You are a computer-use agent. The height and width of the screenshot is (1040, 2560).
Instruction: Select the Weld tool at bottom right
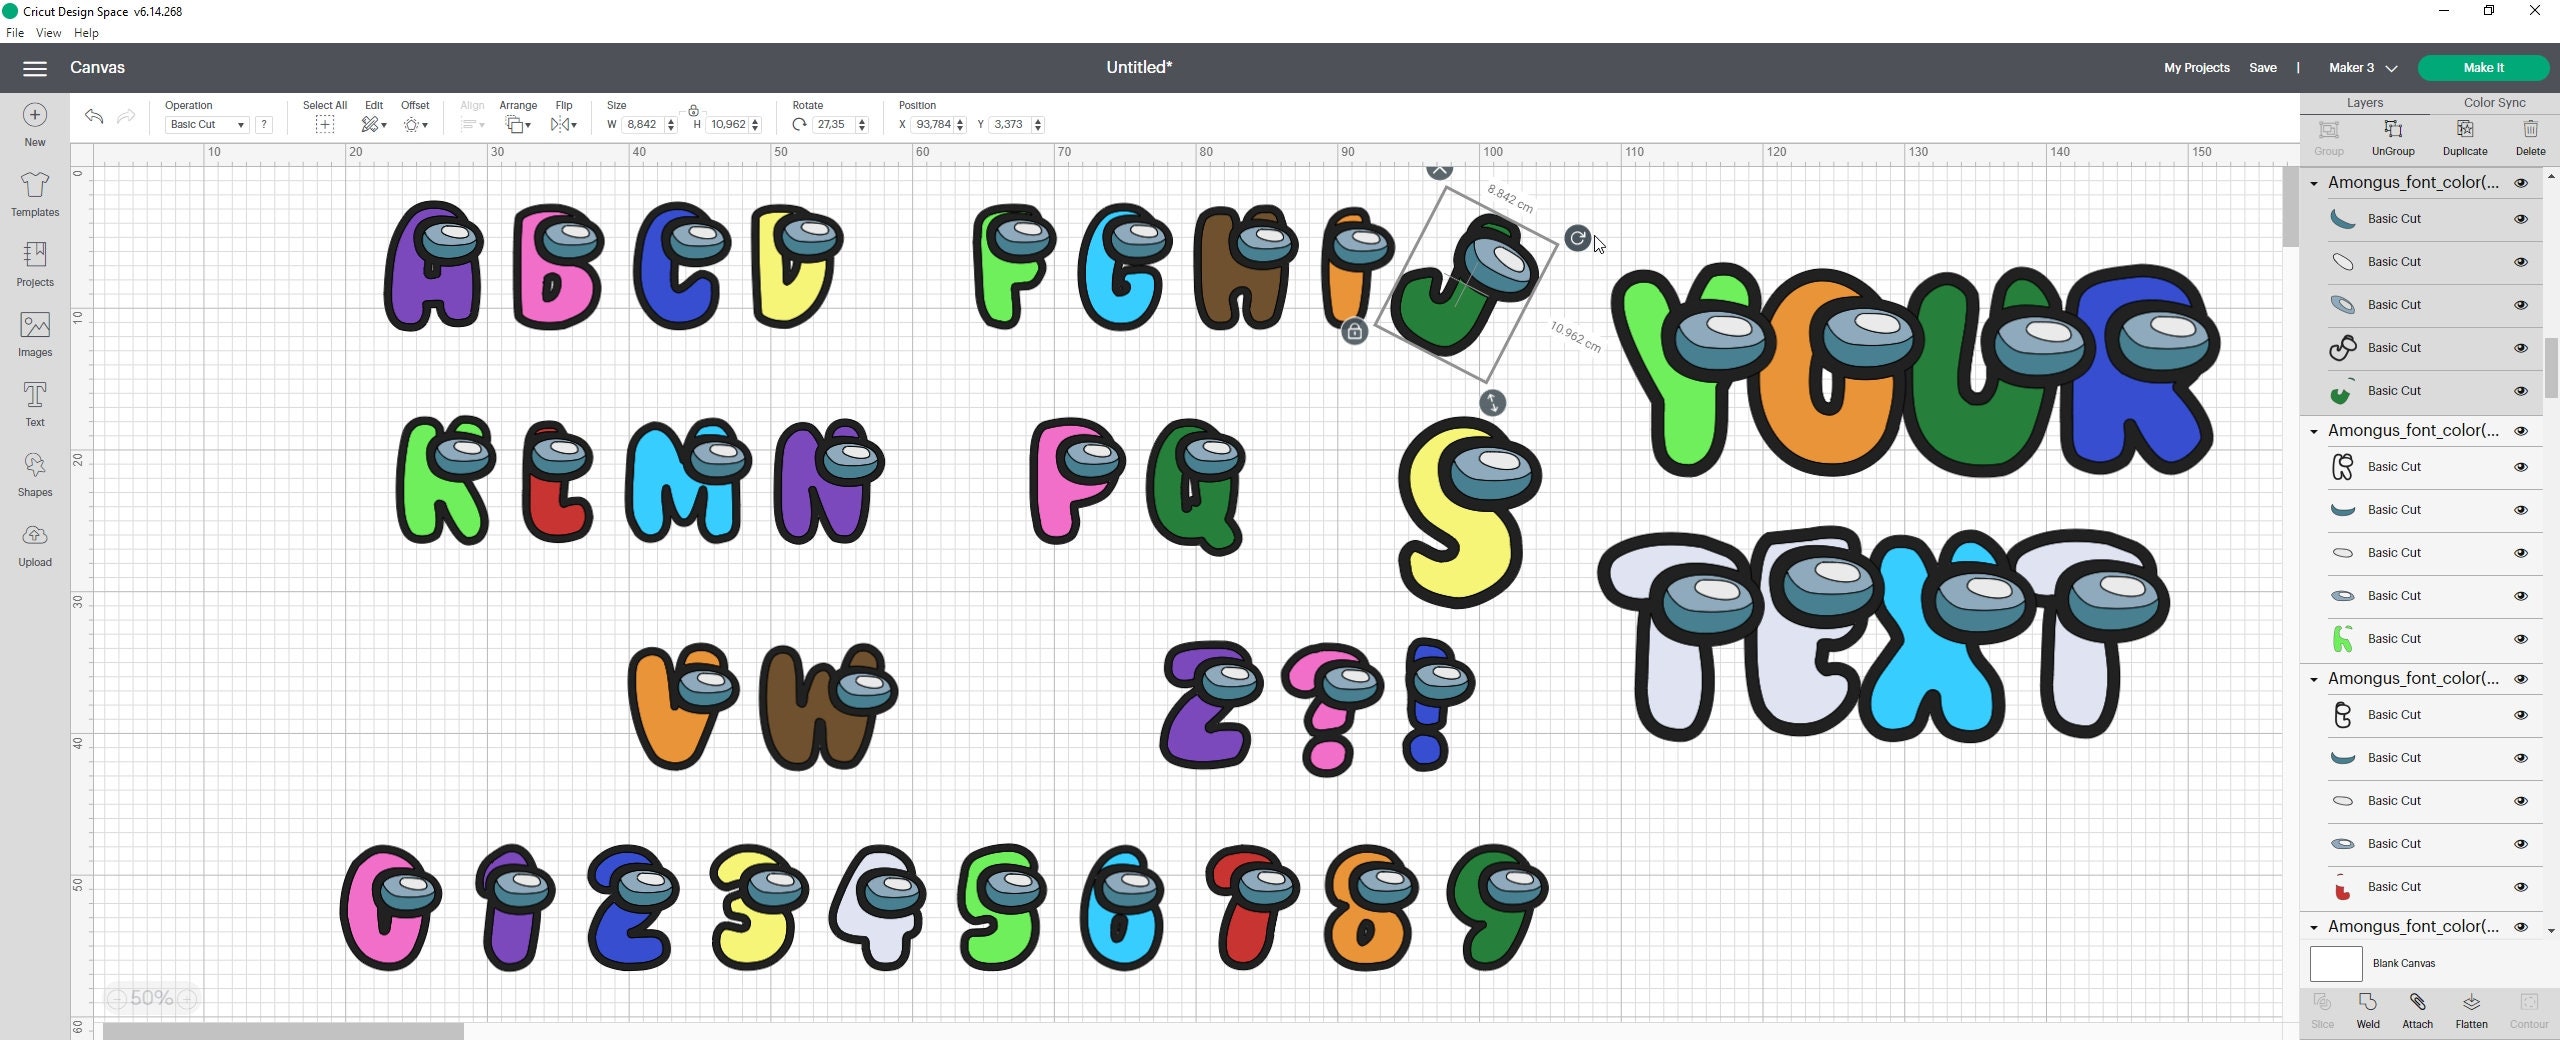click(2368, 1008)
